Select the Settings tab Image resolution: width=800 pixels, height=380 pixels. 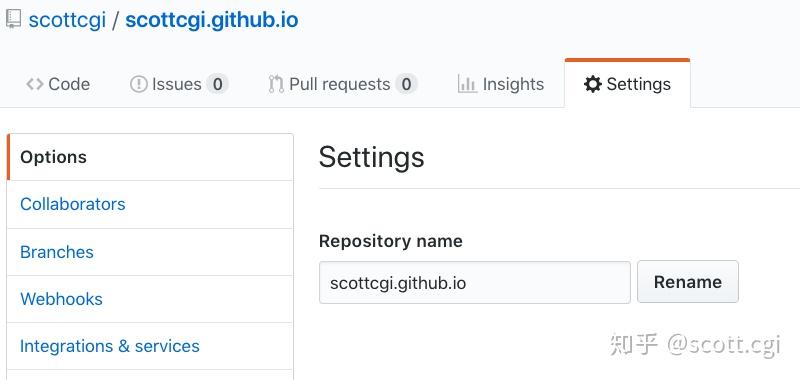click(627, 84)
